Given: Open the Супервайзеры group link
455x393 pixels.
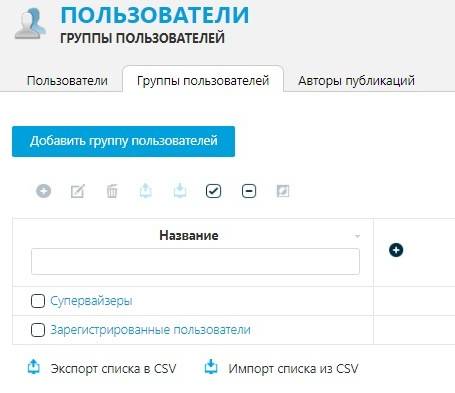Looking at the screenshot, I should [91, 301].
